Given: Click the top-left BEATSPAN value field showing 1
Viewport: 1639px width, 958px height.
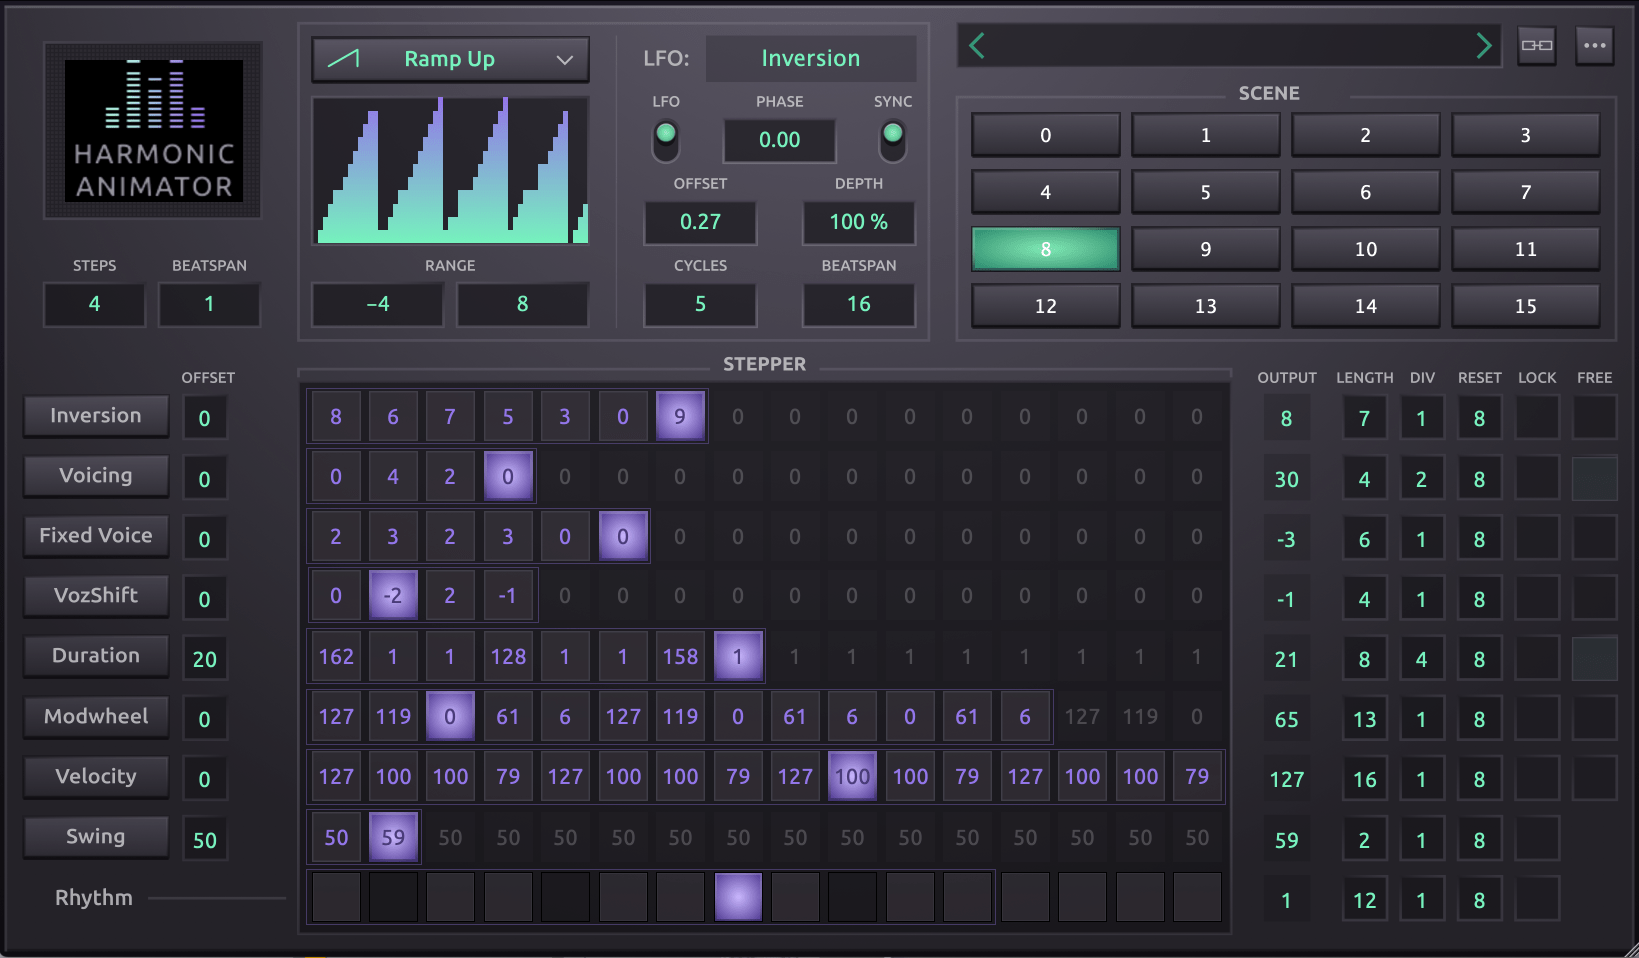Looking at the screenshot, I should point(209,304).
